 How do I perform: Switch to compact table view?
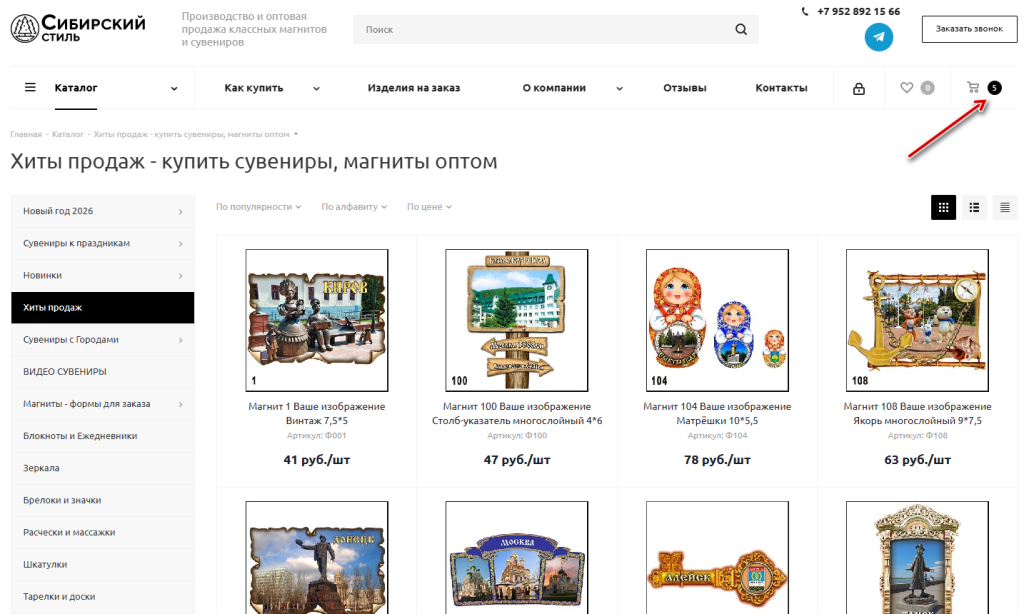1004,208
